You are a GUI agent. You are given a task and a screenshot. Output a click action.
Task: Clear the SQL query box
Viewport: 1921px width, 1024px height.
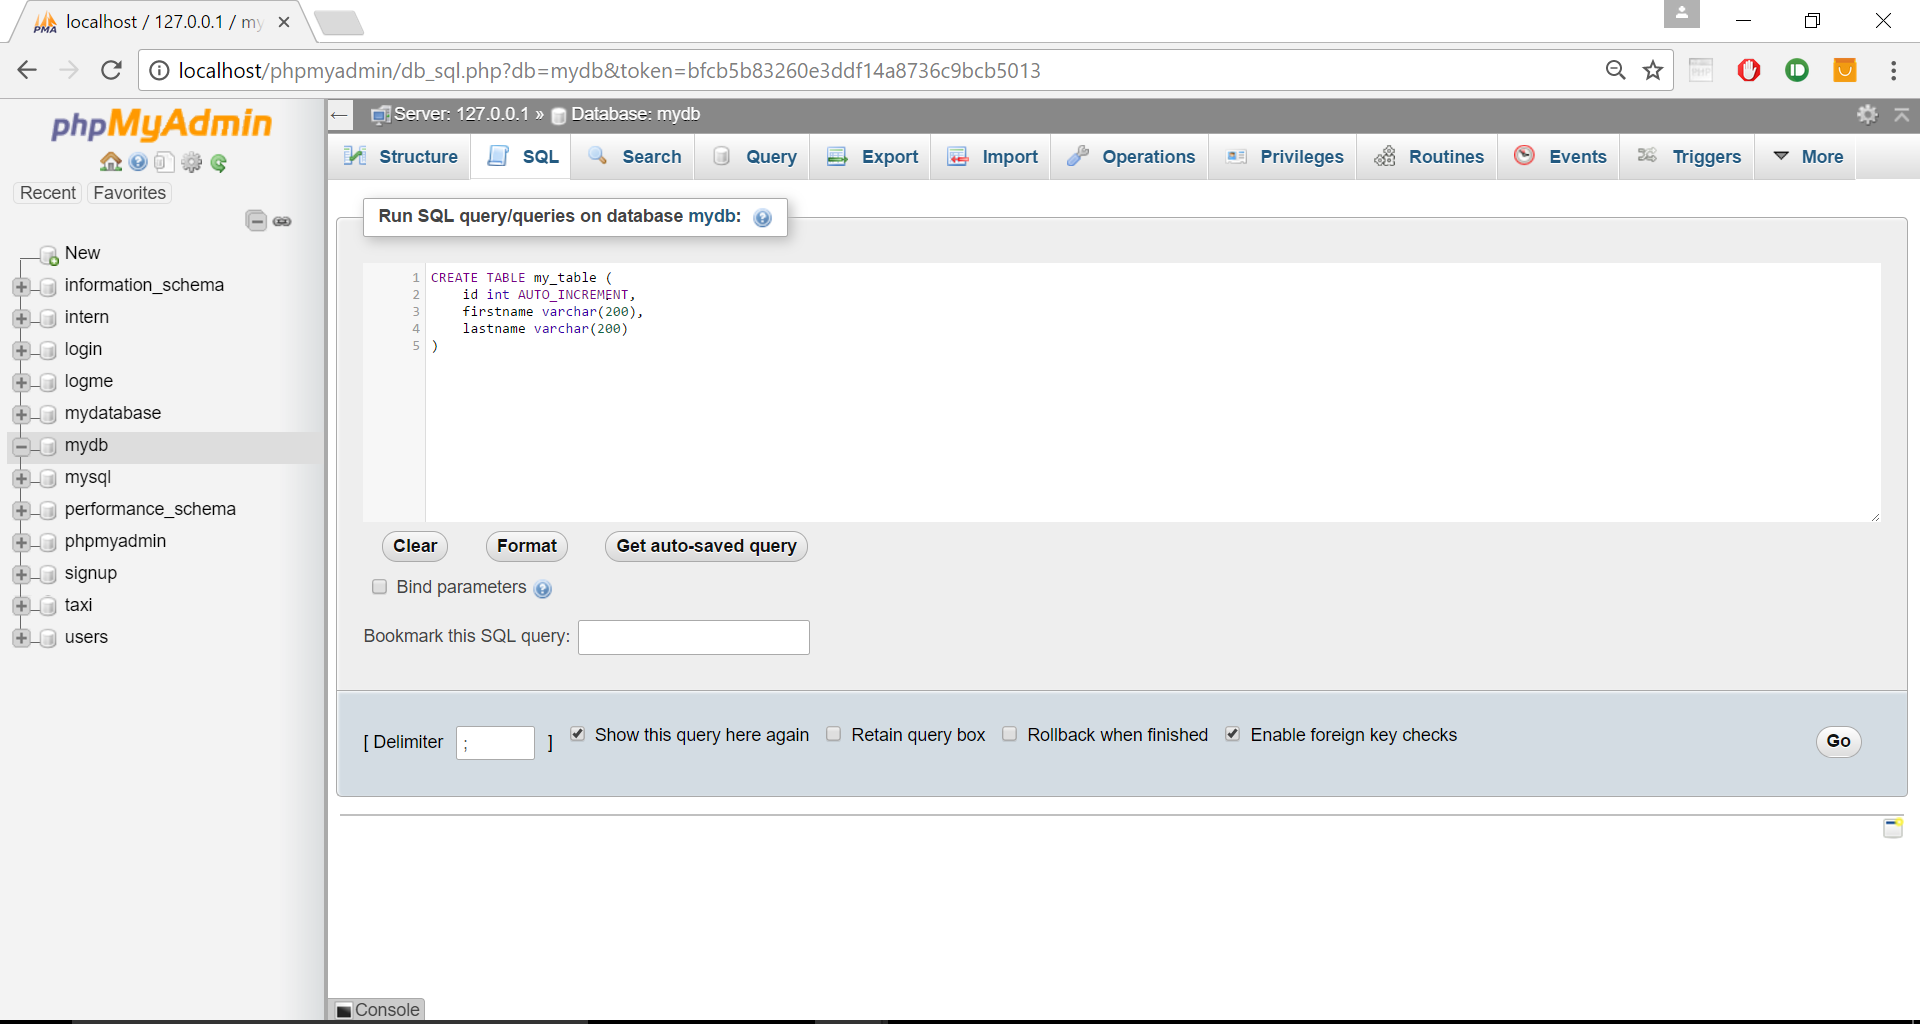[x=415, y=546]
